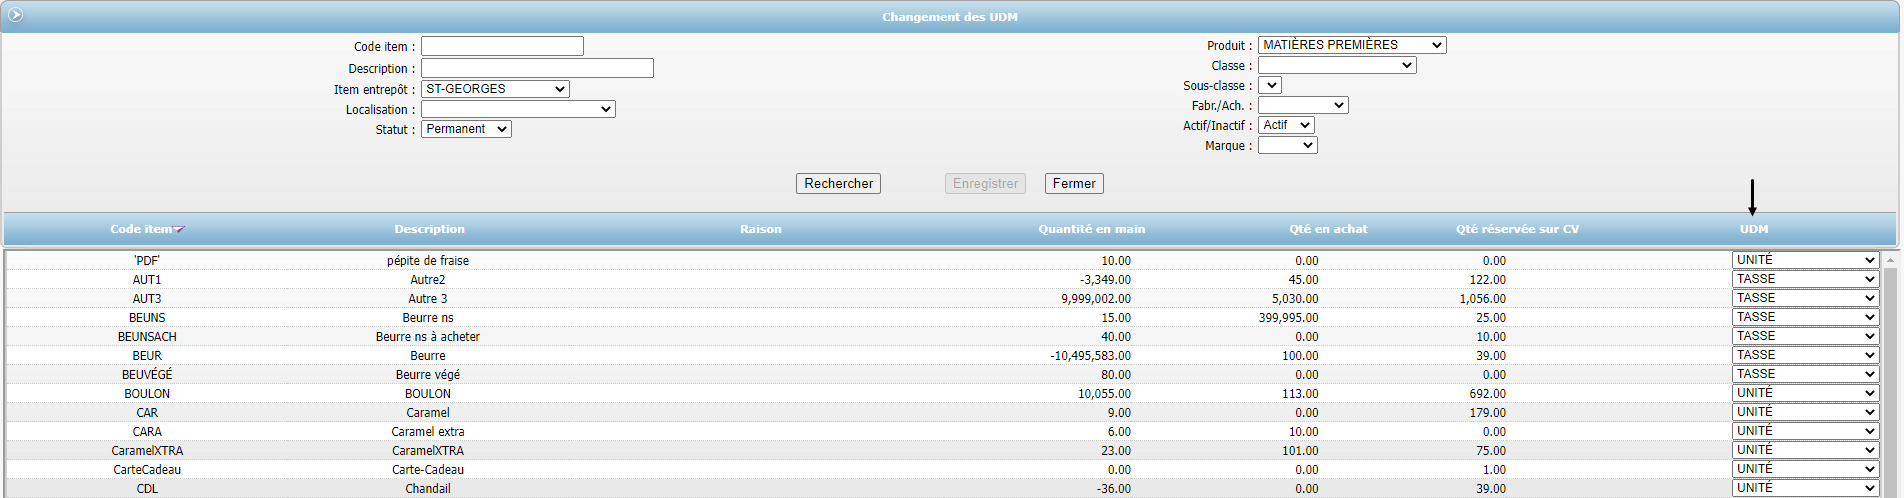Click the UDM column header
Image resolution: width=1904 pixels, height=498 pixels.
point(1754,229)
